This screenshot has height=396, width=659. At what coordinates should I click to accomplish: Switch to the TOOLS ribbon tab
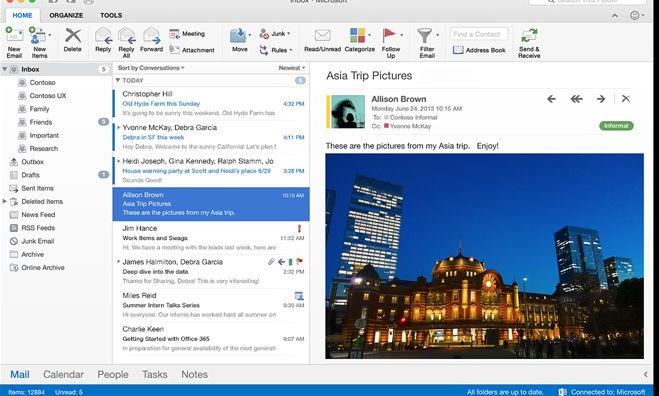pos(111,15)
